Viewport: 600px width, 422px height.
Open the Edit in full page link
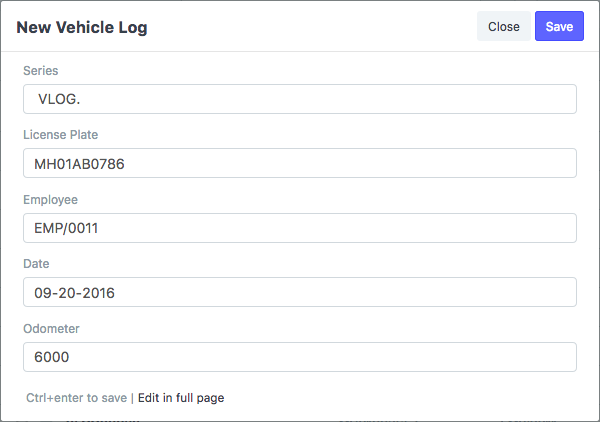tap(181, 398)
